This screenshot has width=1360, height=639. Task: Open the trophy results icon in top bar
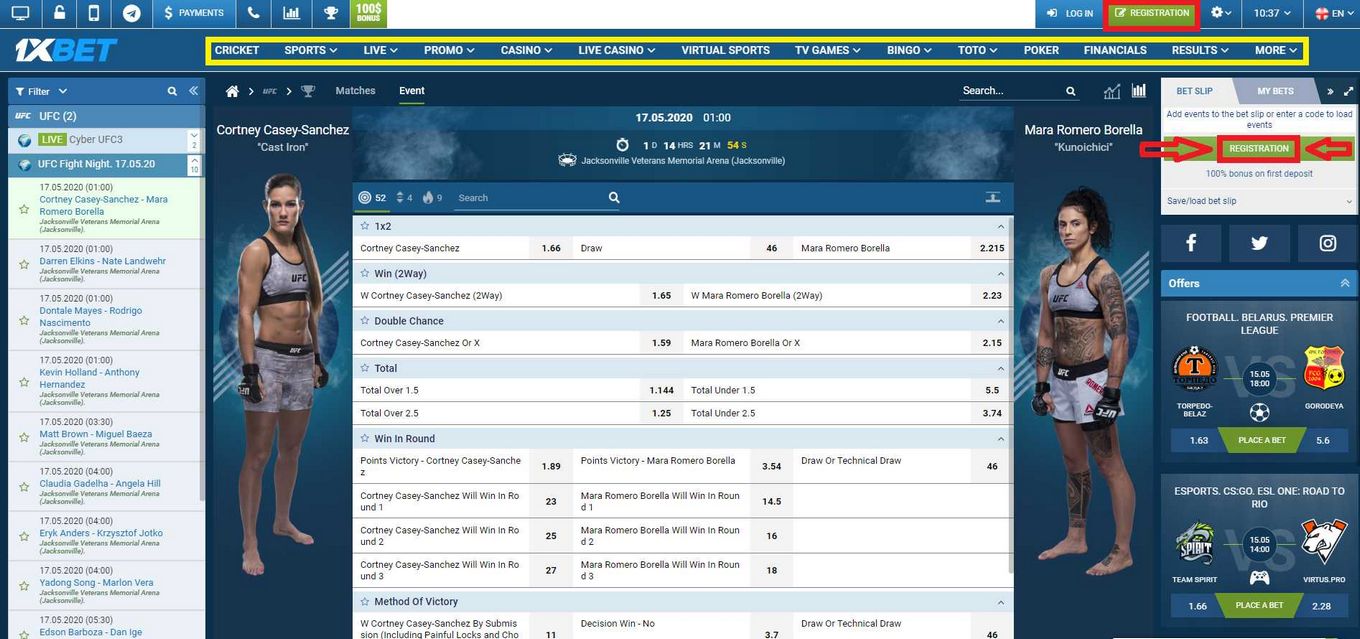330,13
